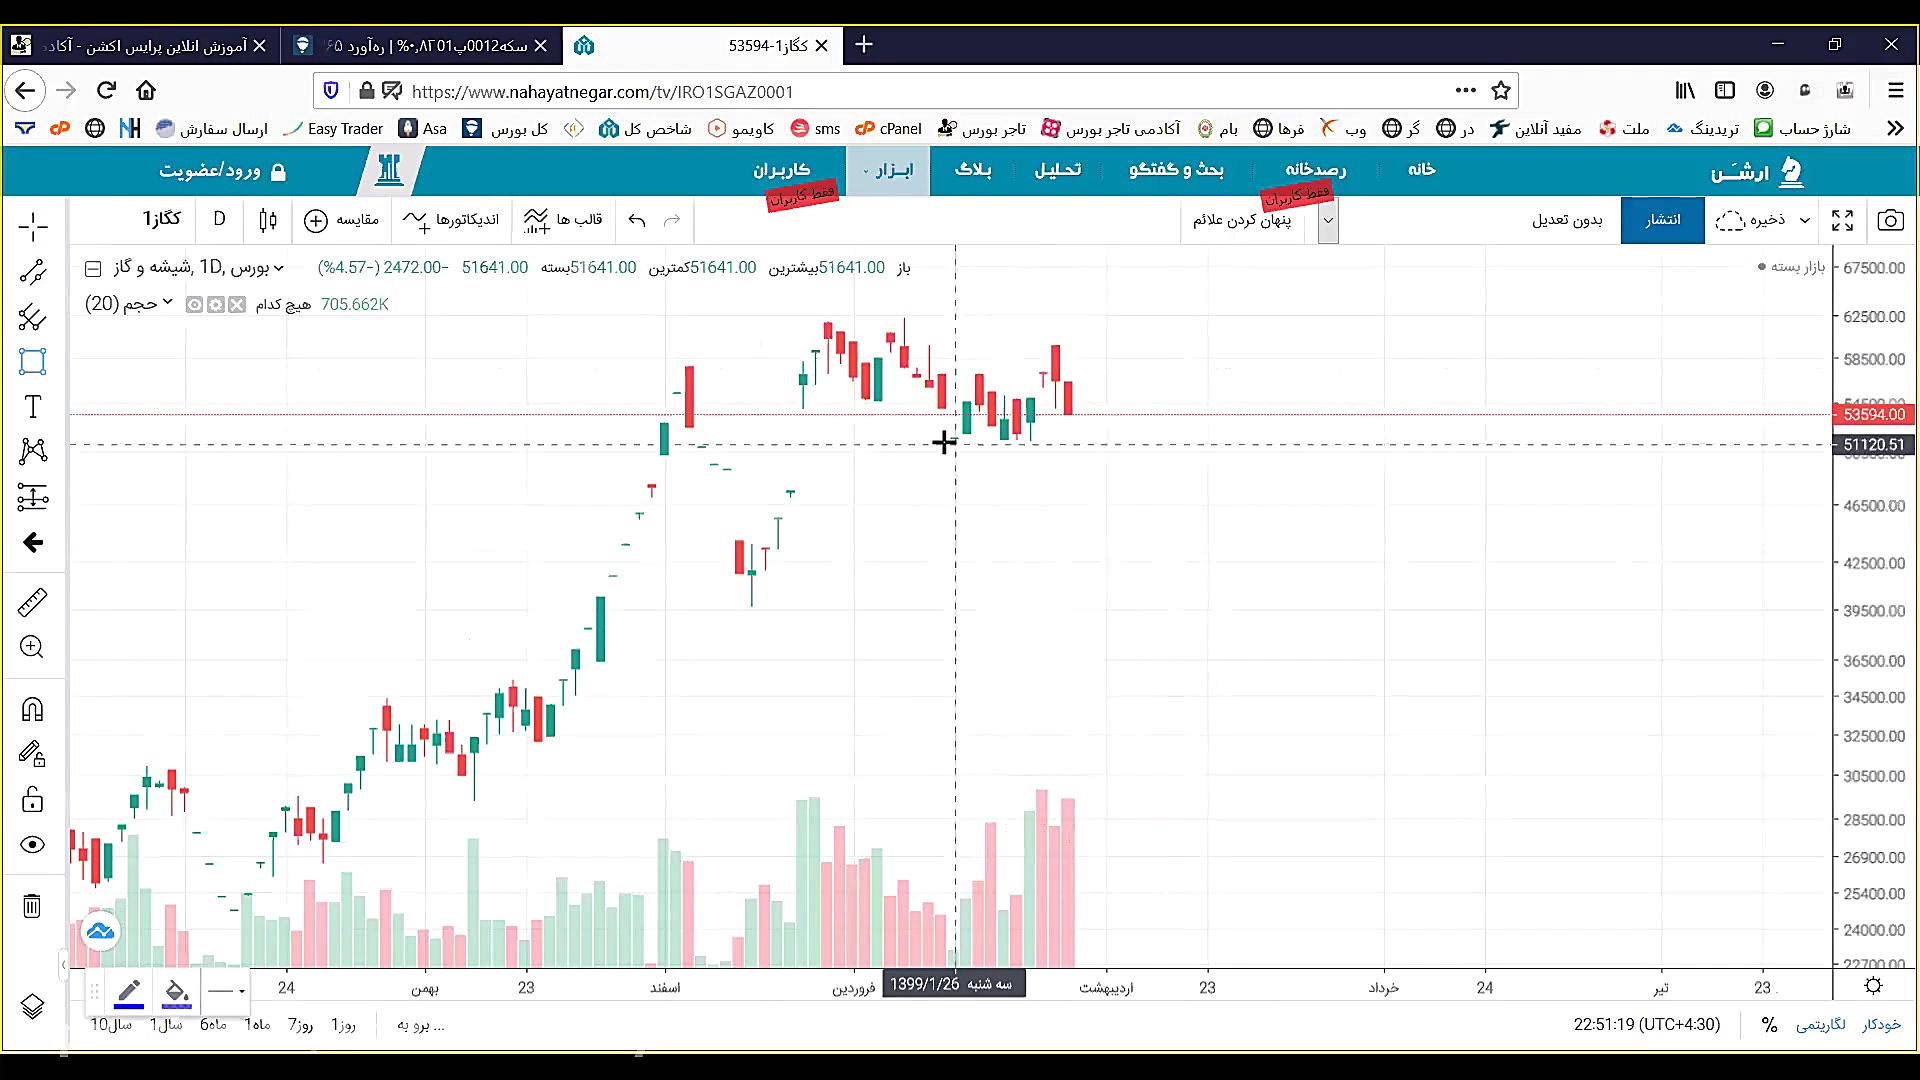Viewport: 1920px width, 1080px height.
Task: Select the Text annotation tool
Action: [x=32, y=407]
